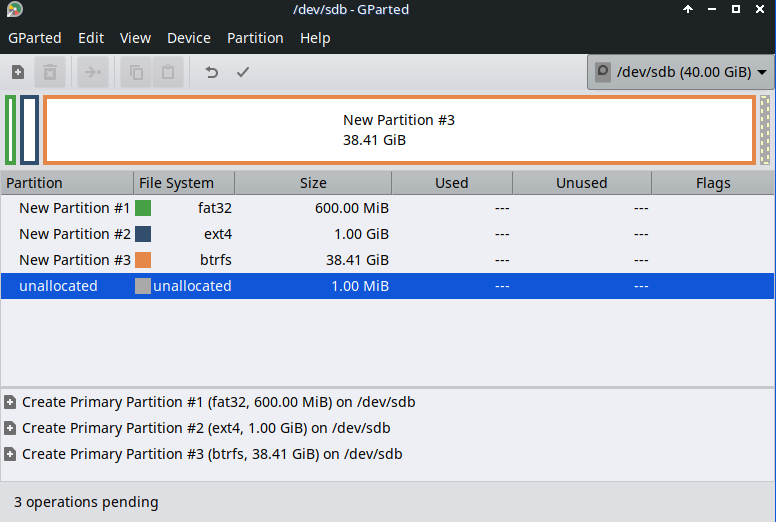The height and width of the screenshot is (522, 776).
Task: Open the Help menu
Action: coord(315,38)
